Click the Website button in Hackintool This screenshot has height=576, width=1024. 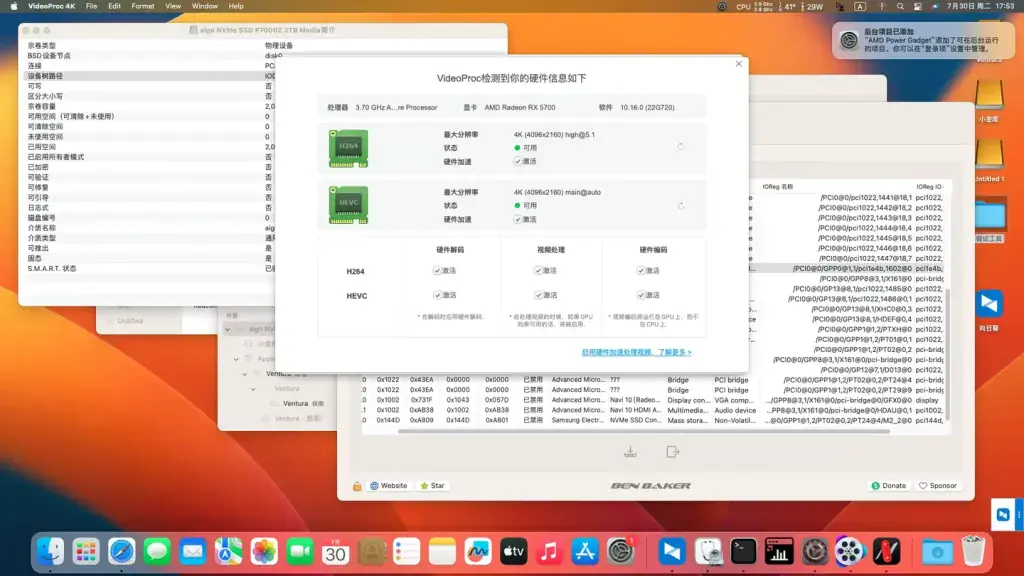coord(389,486)
